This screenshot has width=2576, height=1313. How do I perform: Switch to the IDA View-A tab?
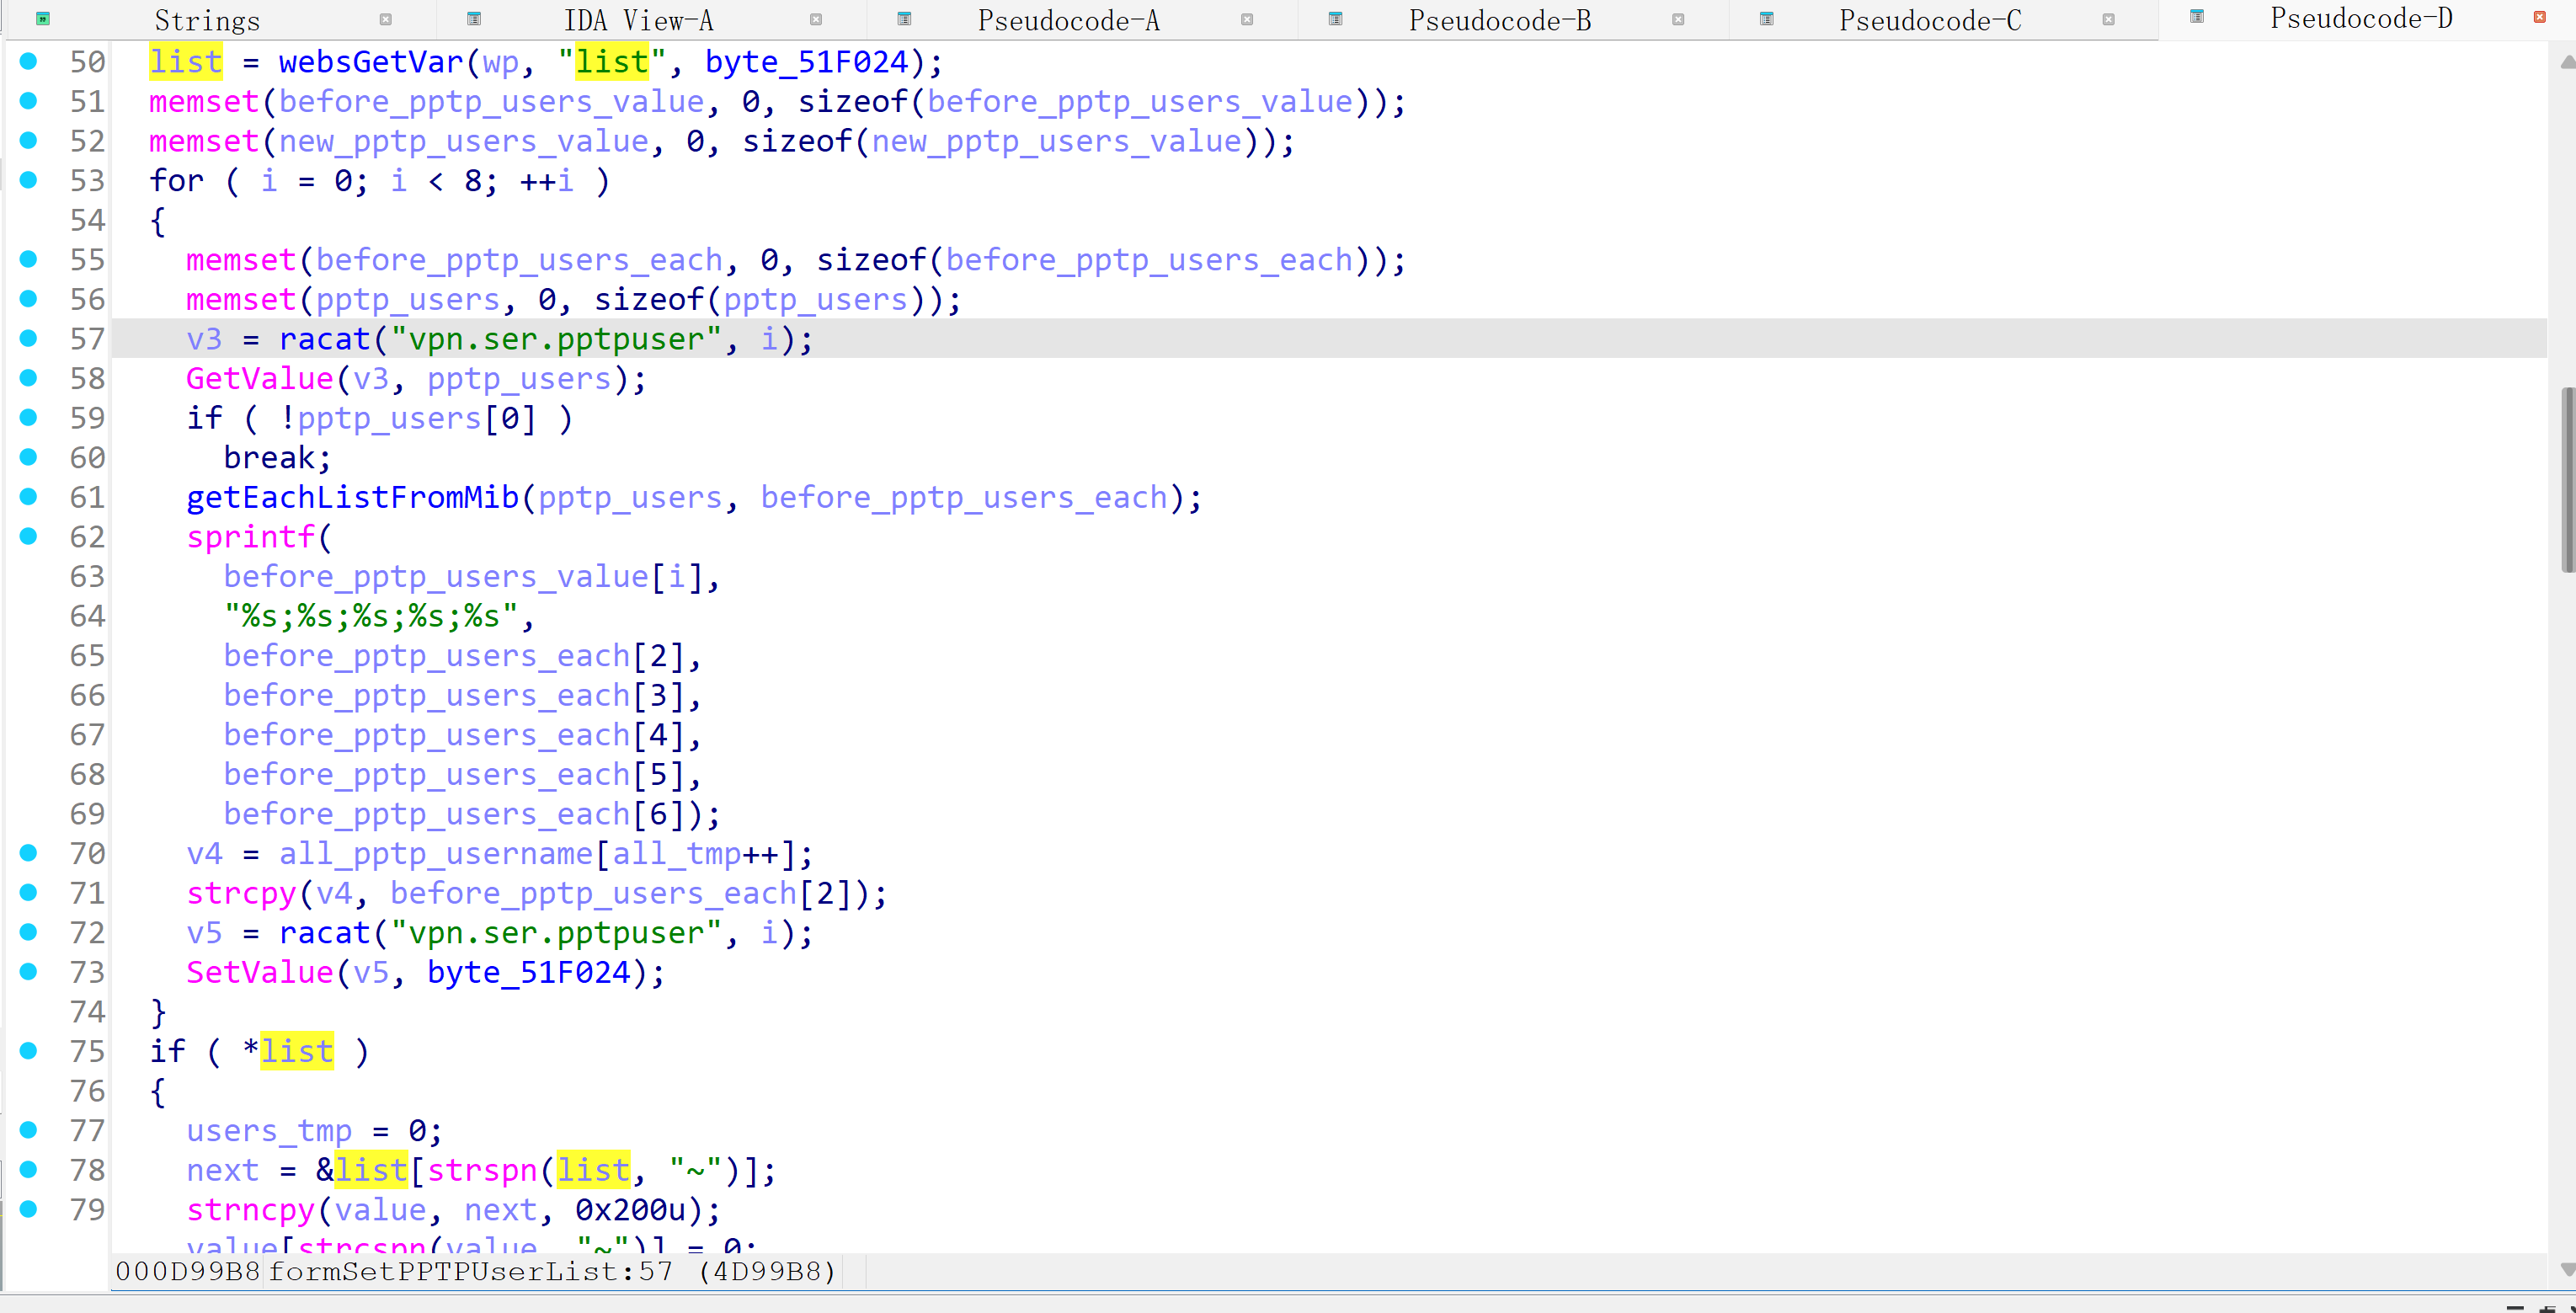pyautogui.click(x=638, y=20)
